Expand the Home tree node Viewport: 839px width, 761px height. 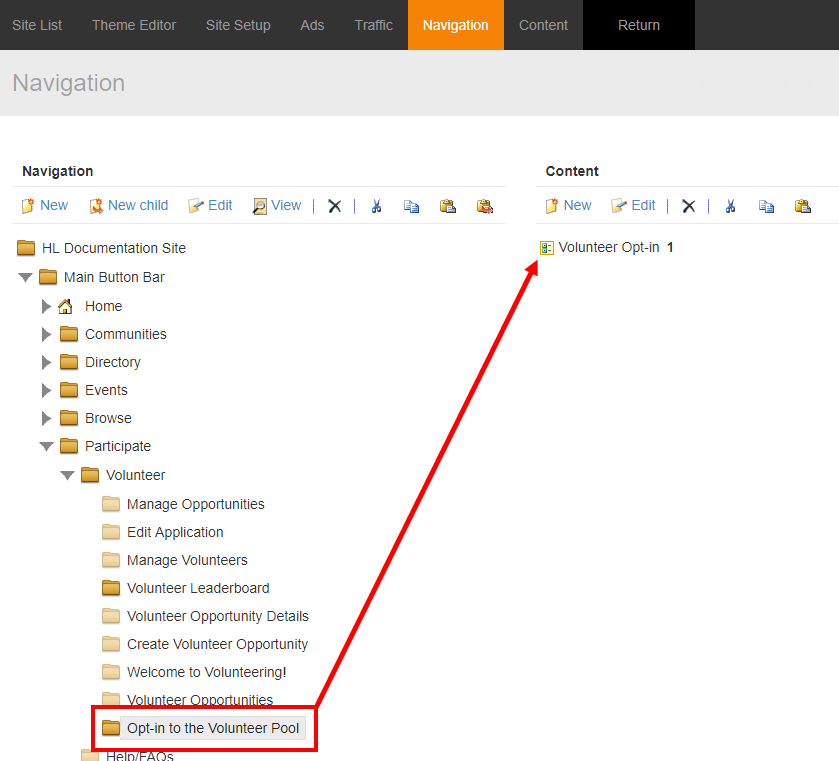click(x=47, y=306)
